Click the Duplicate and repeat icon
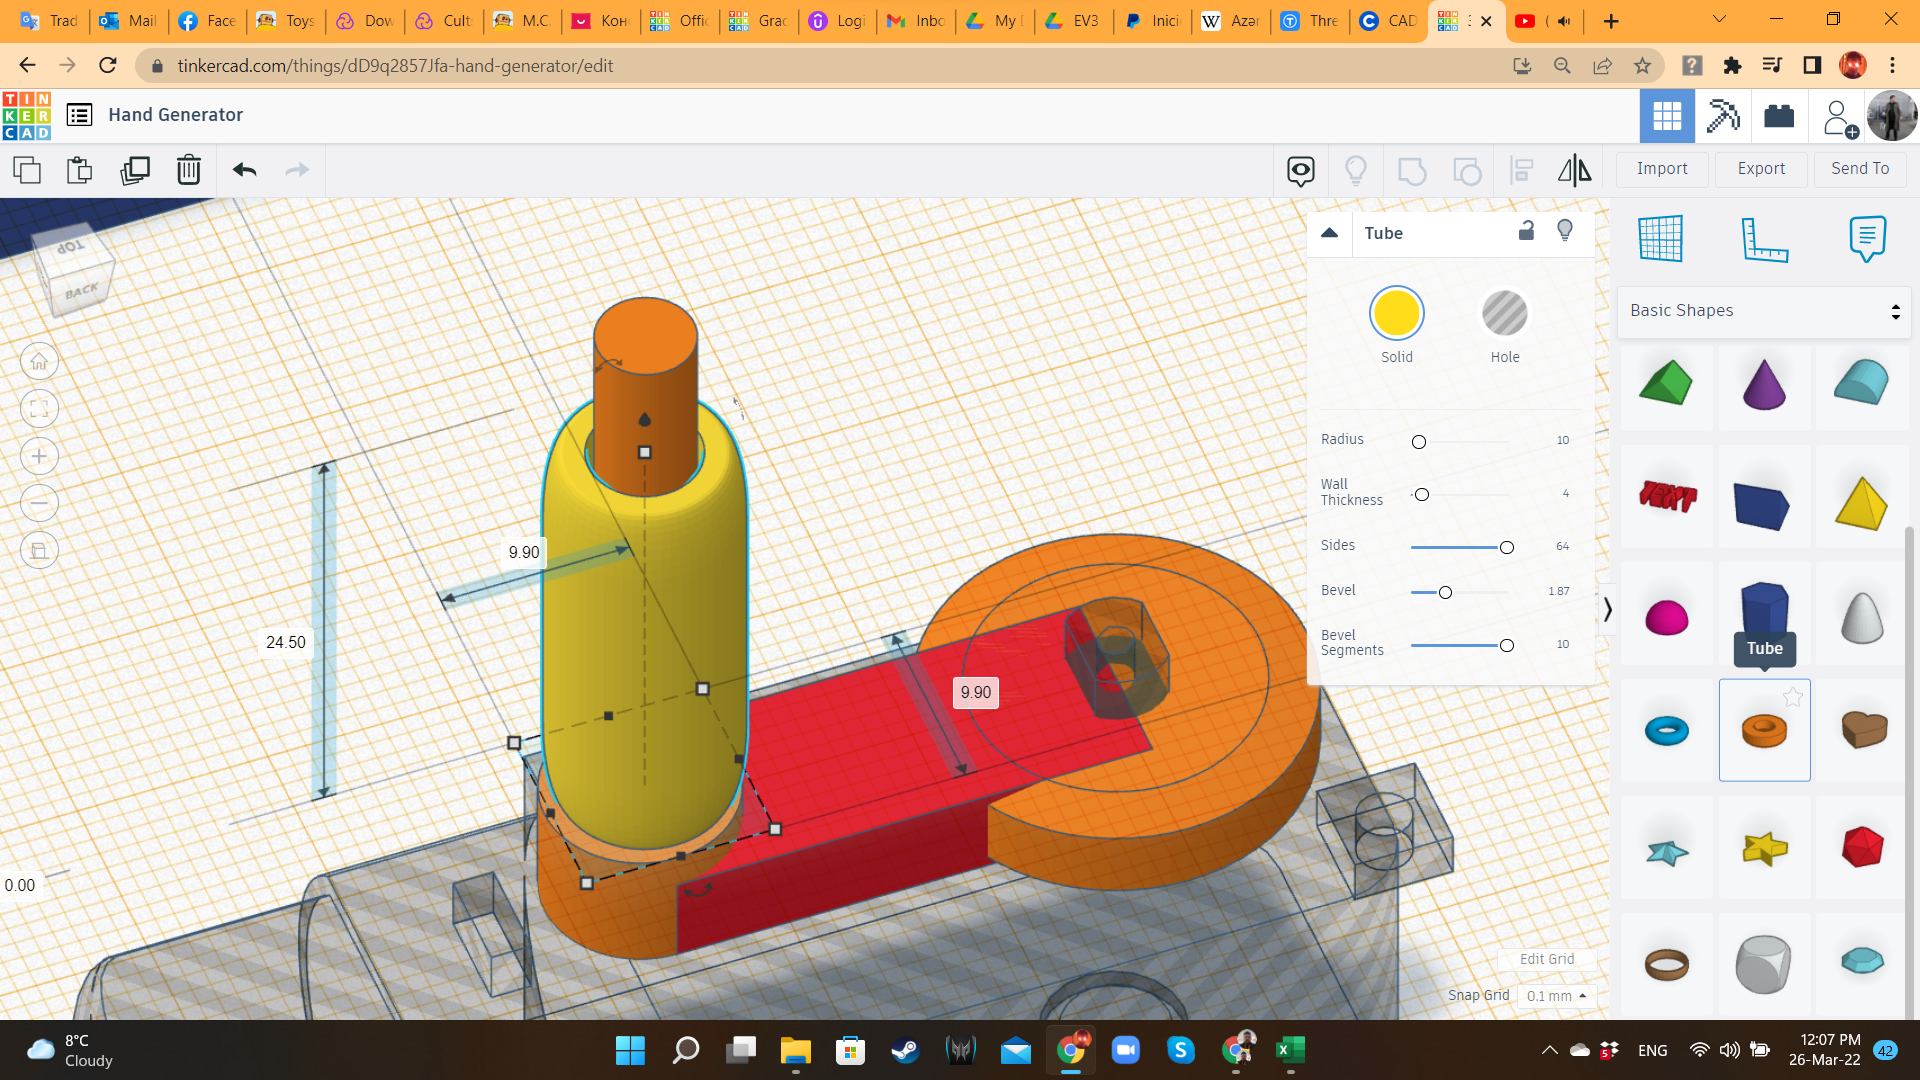The image size is (1920, 1080). (134, 170)
